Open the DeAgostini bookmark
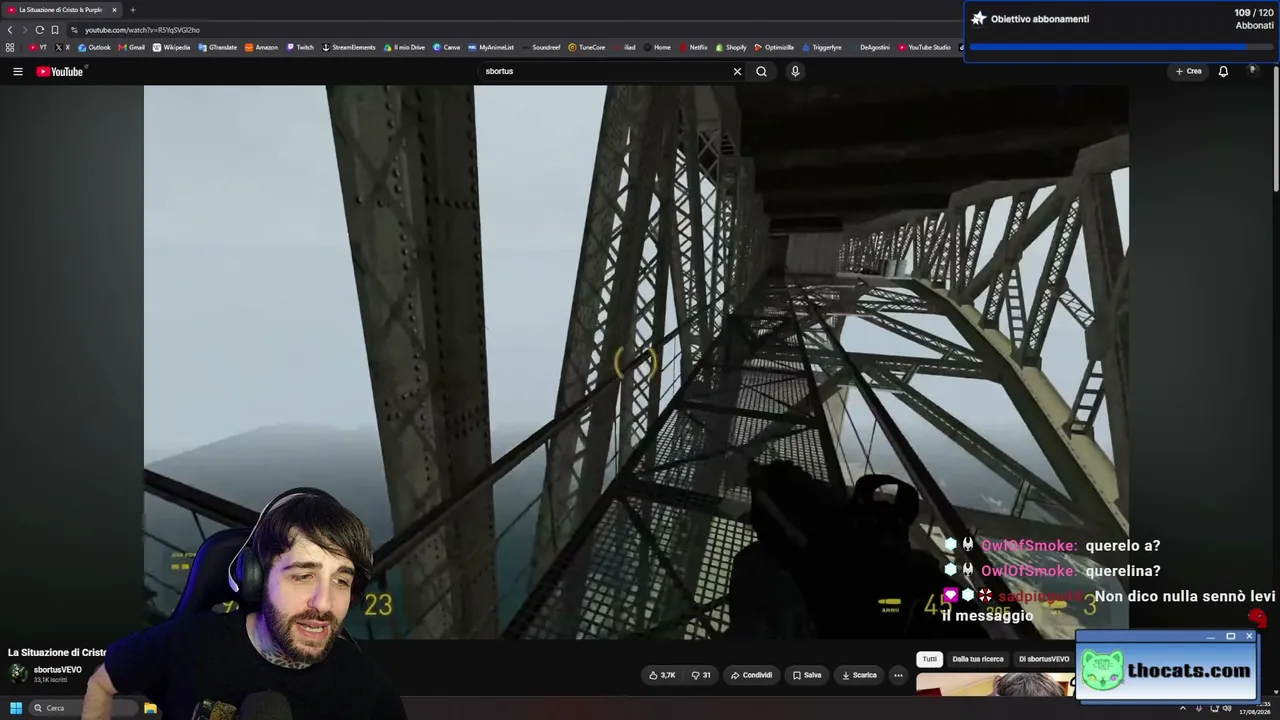This screenshot has height=720, width=1280. tap(870, 47)
